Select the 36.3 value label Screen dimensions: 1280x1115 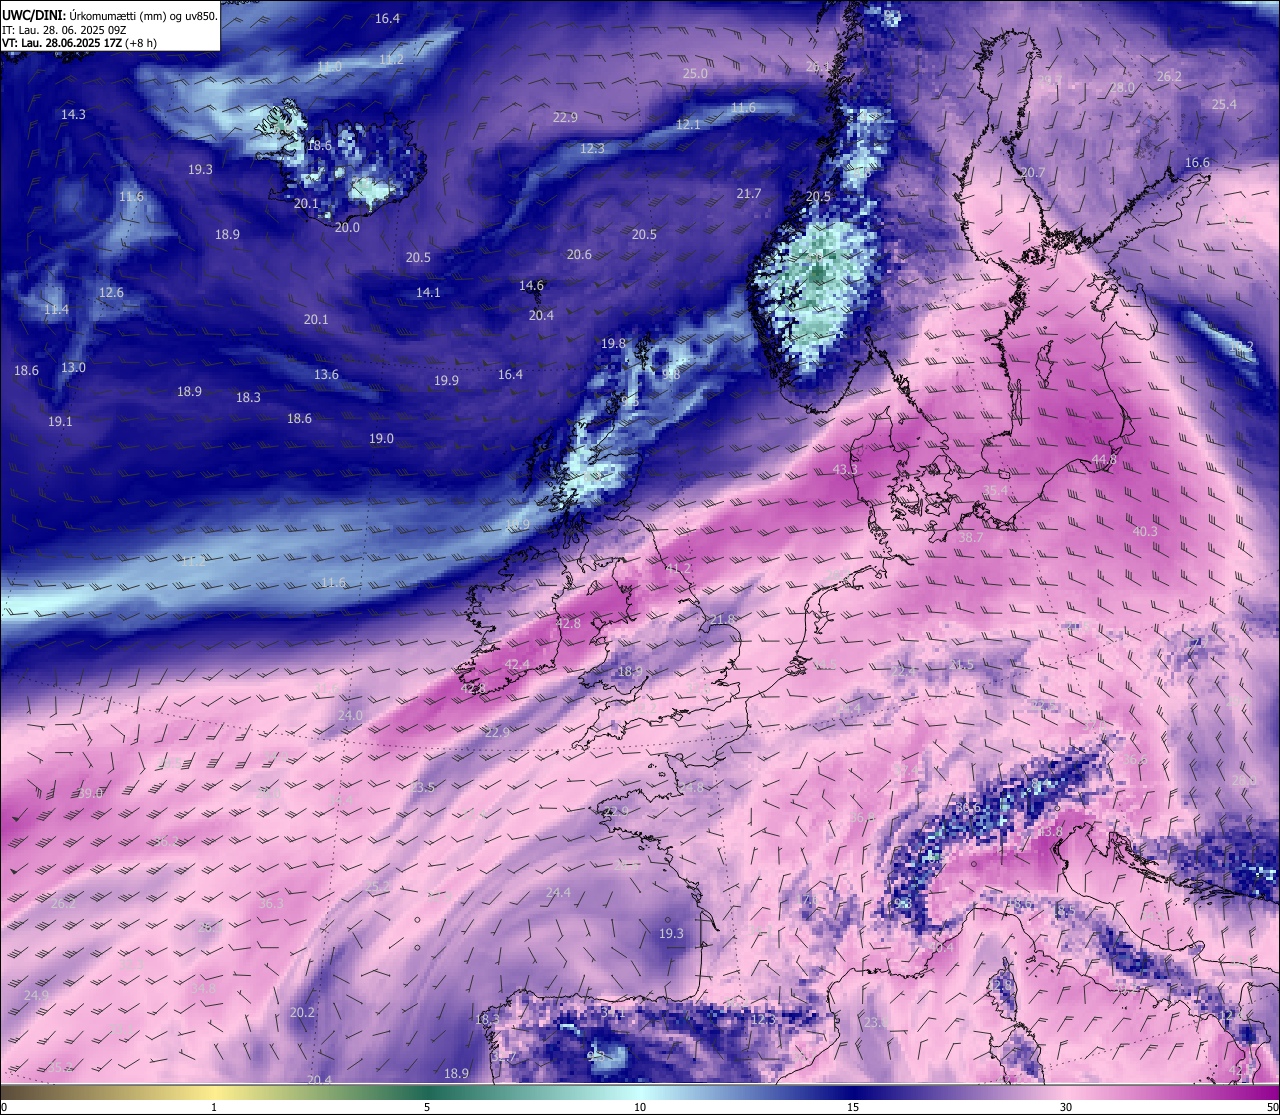pyautogui.click(x=271, y=904)
